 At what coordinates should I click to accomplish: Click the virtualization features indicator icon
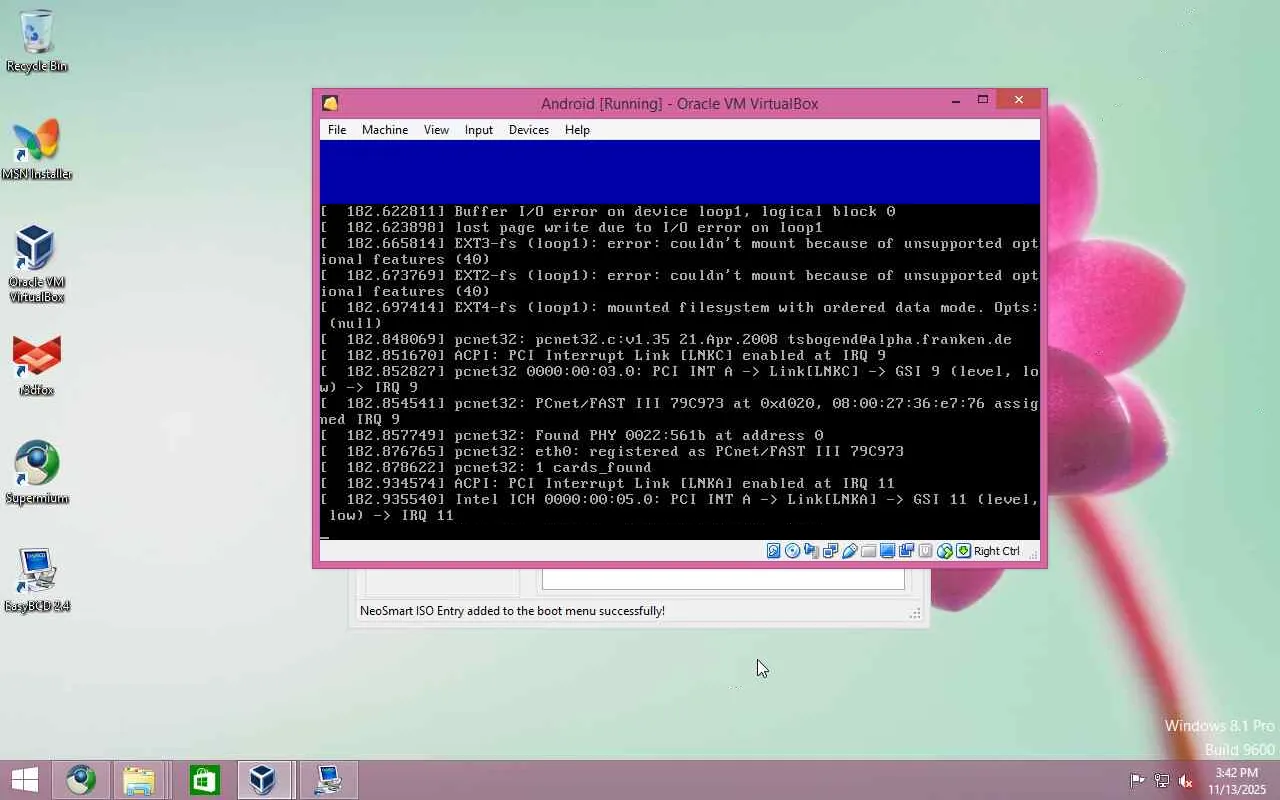926,551
